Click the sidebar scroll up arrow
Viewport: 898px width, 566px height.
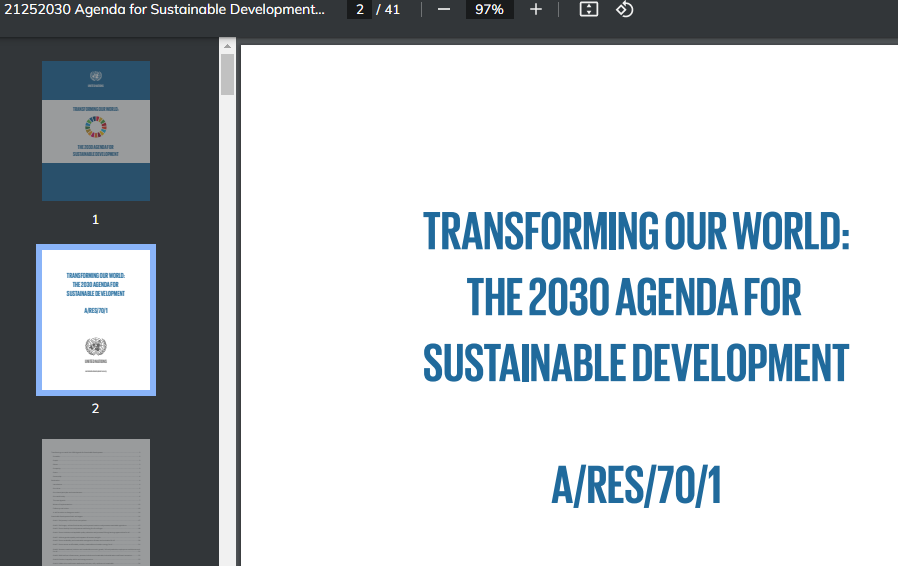[227, 46]
